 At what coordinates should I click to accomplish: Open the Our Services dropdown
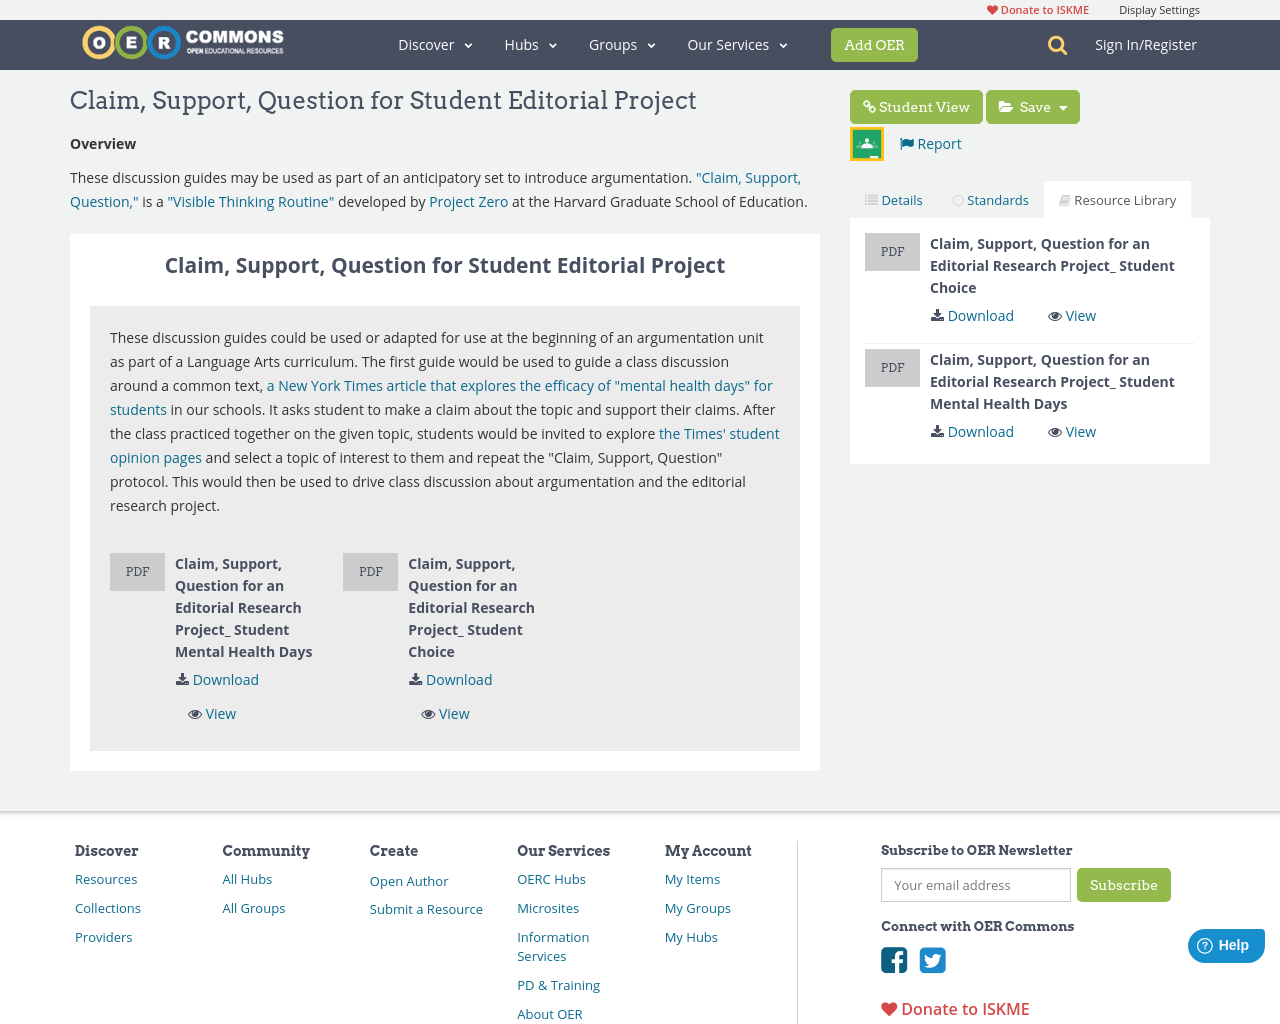[x=736, y=44]
